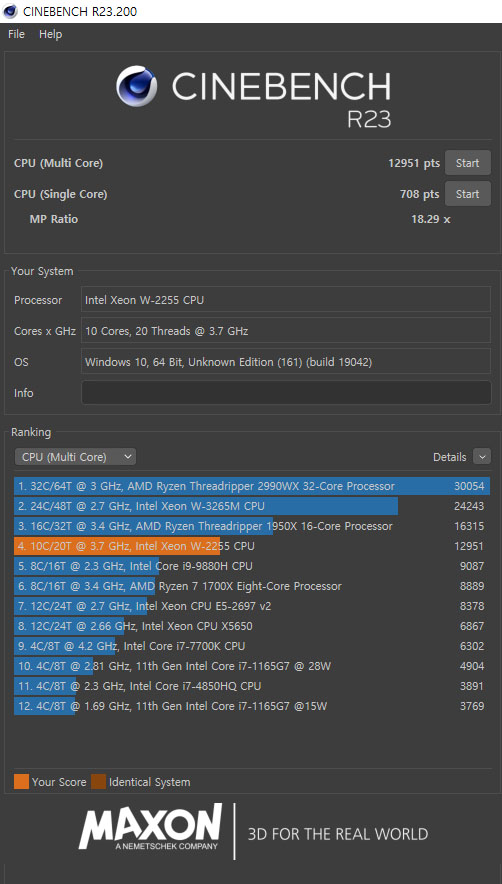Select the Core i7-7700K ranking row
Viewport: 502px width, 884px height.
click(252, 646)
